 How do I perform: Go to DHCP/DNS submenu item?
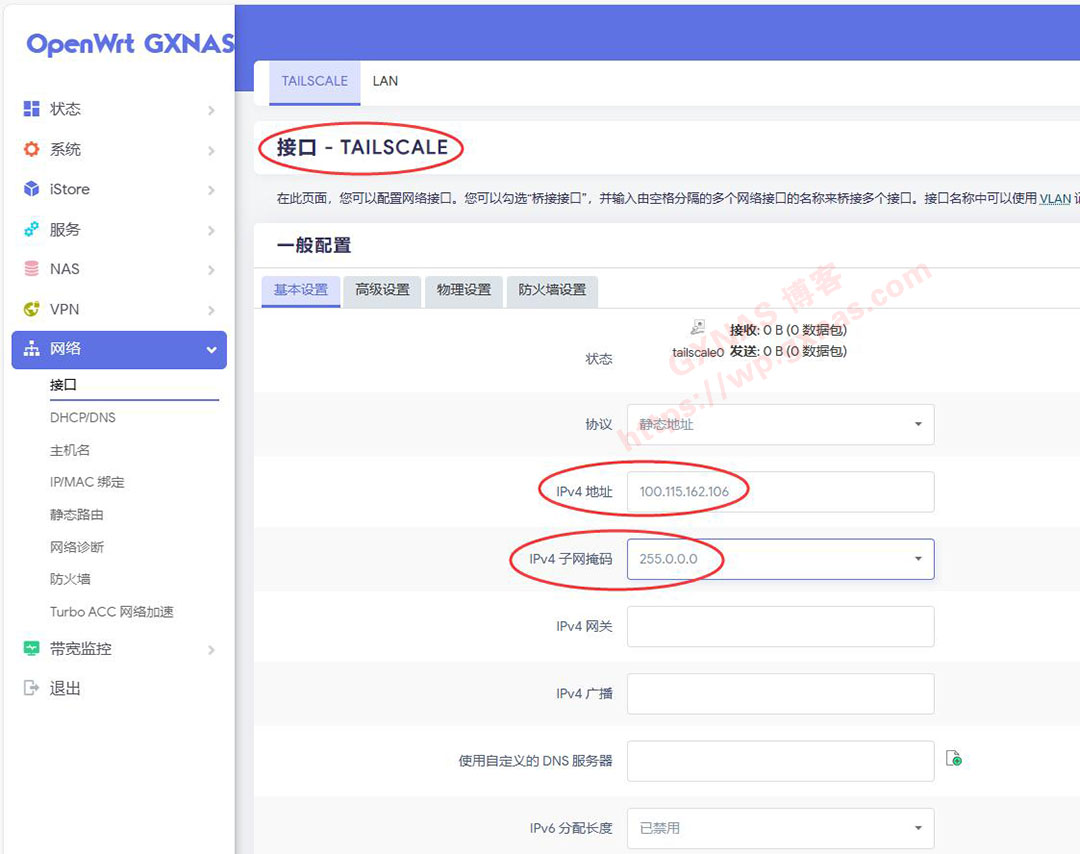click(83, 417)
